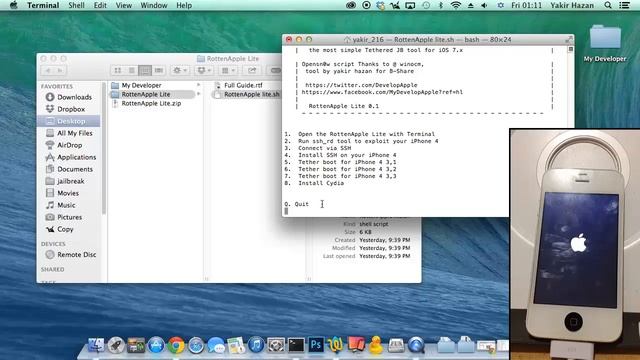640x360 pixels.
Task: Click Terminal window scrollbar top
Action: (x=571, y=49)
